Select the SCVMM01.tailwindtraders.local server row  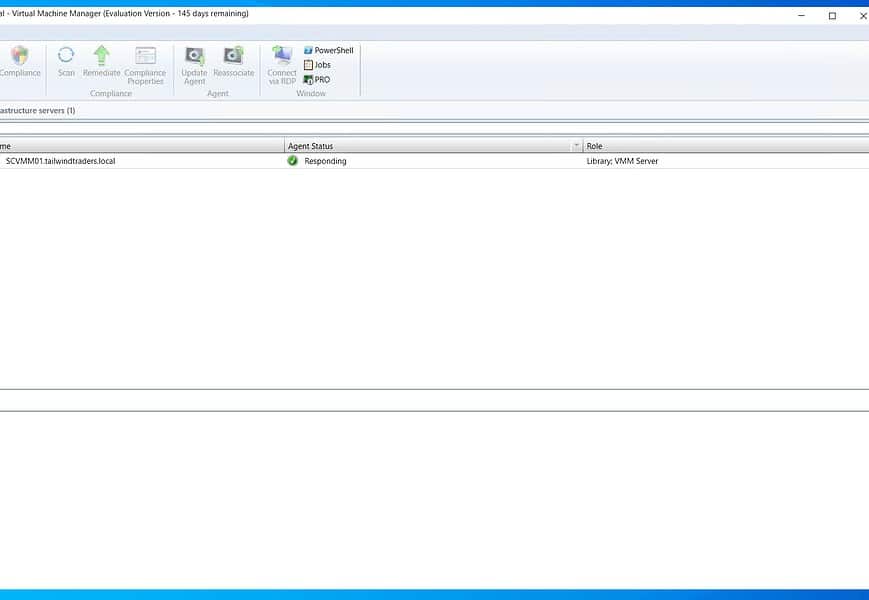(x=434, y=161)
